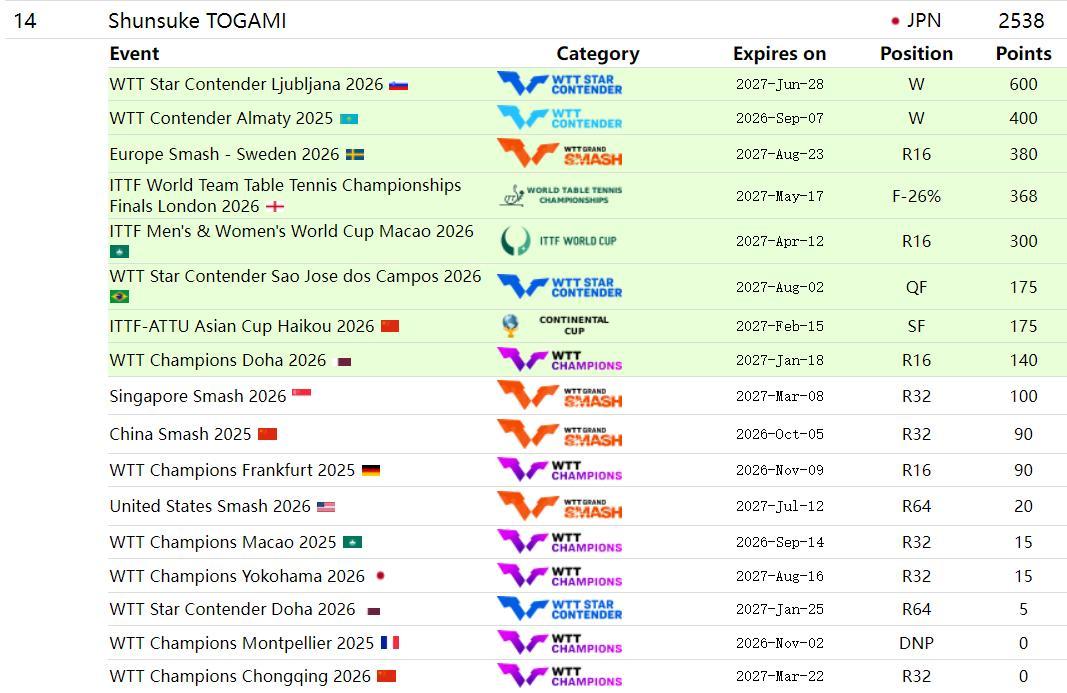Screen dimensions: 1067x693
Task: Click the WTT Champions logo in Chongqing row
Action: (559, 676)
